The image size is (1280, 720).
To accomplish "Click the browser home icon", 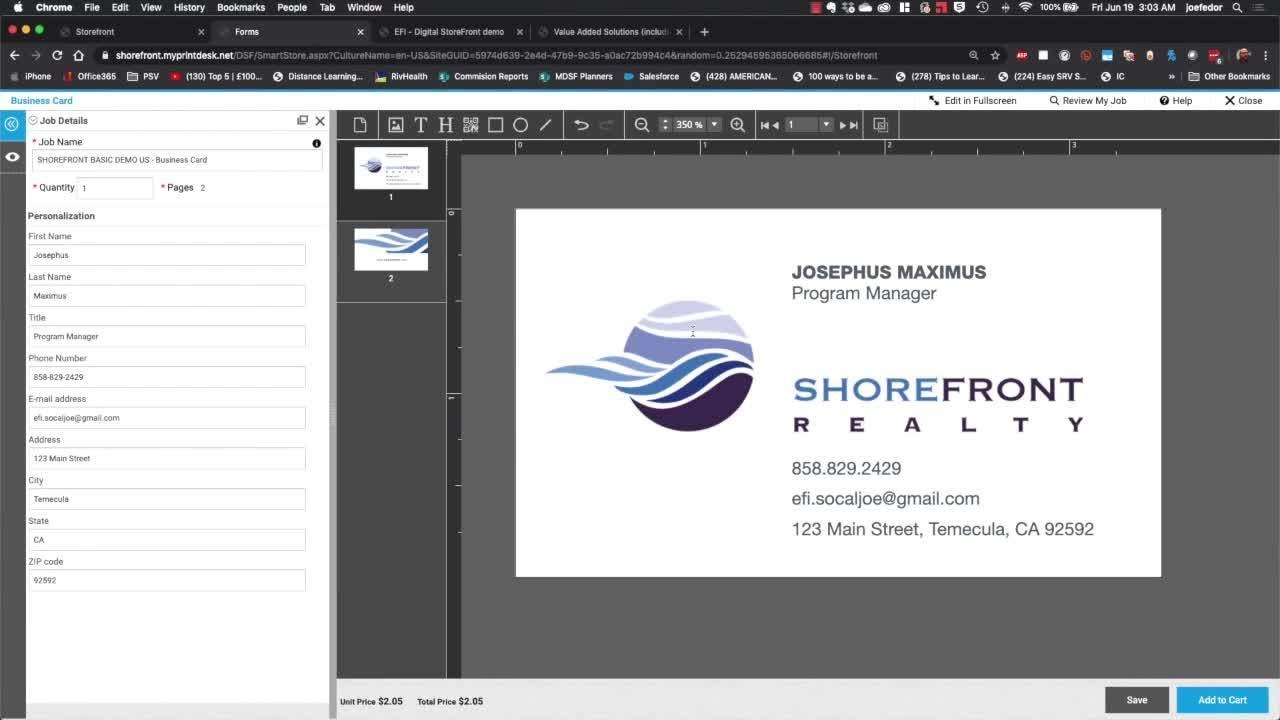I will click(78, 55).
